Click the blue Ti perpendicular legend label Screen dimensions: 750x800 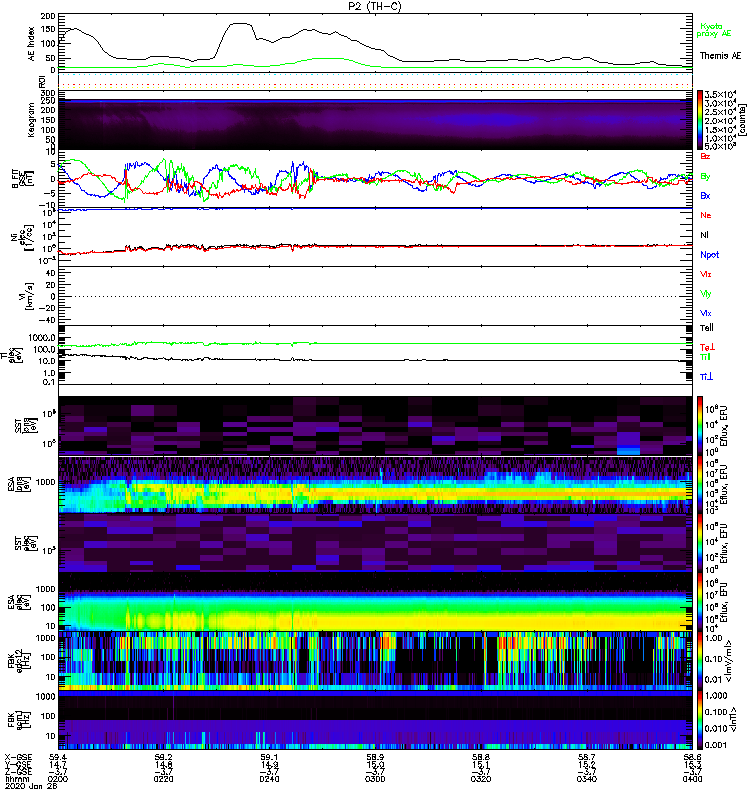tap(706, 377)
